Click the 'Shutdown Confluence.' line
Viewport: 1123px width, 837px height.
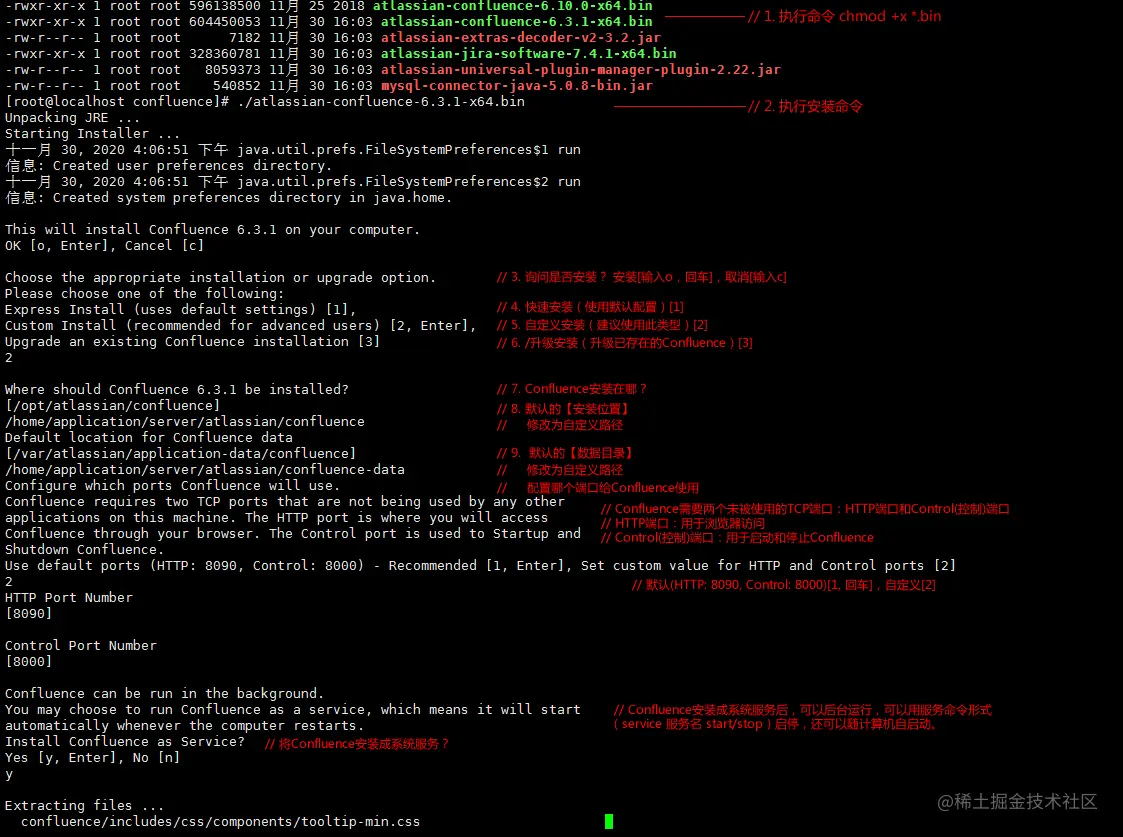pos(85,549)
